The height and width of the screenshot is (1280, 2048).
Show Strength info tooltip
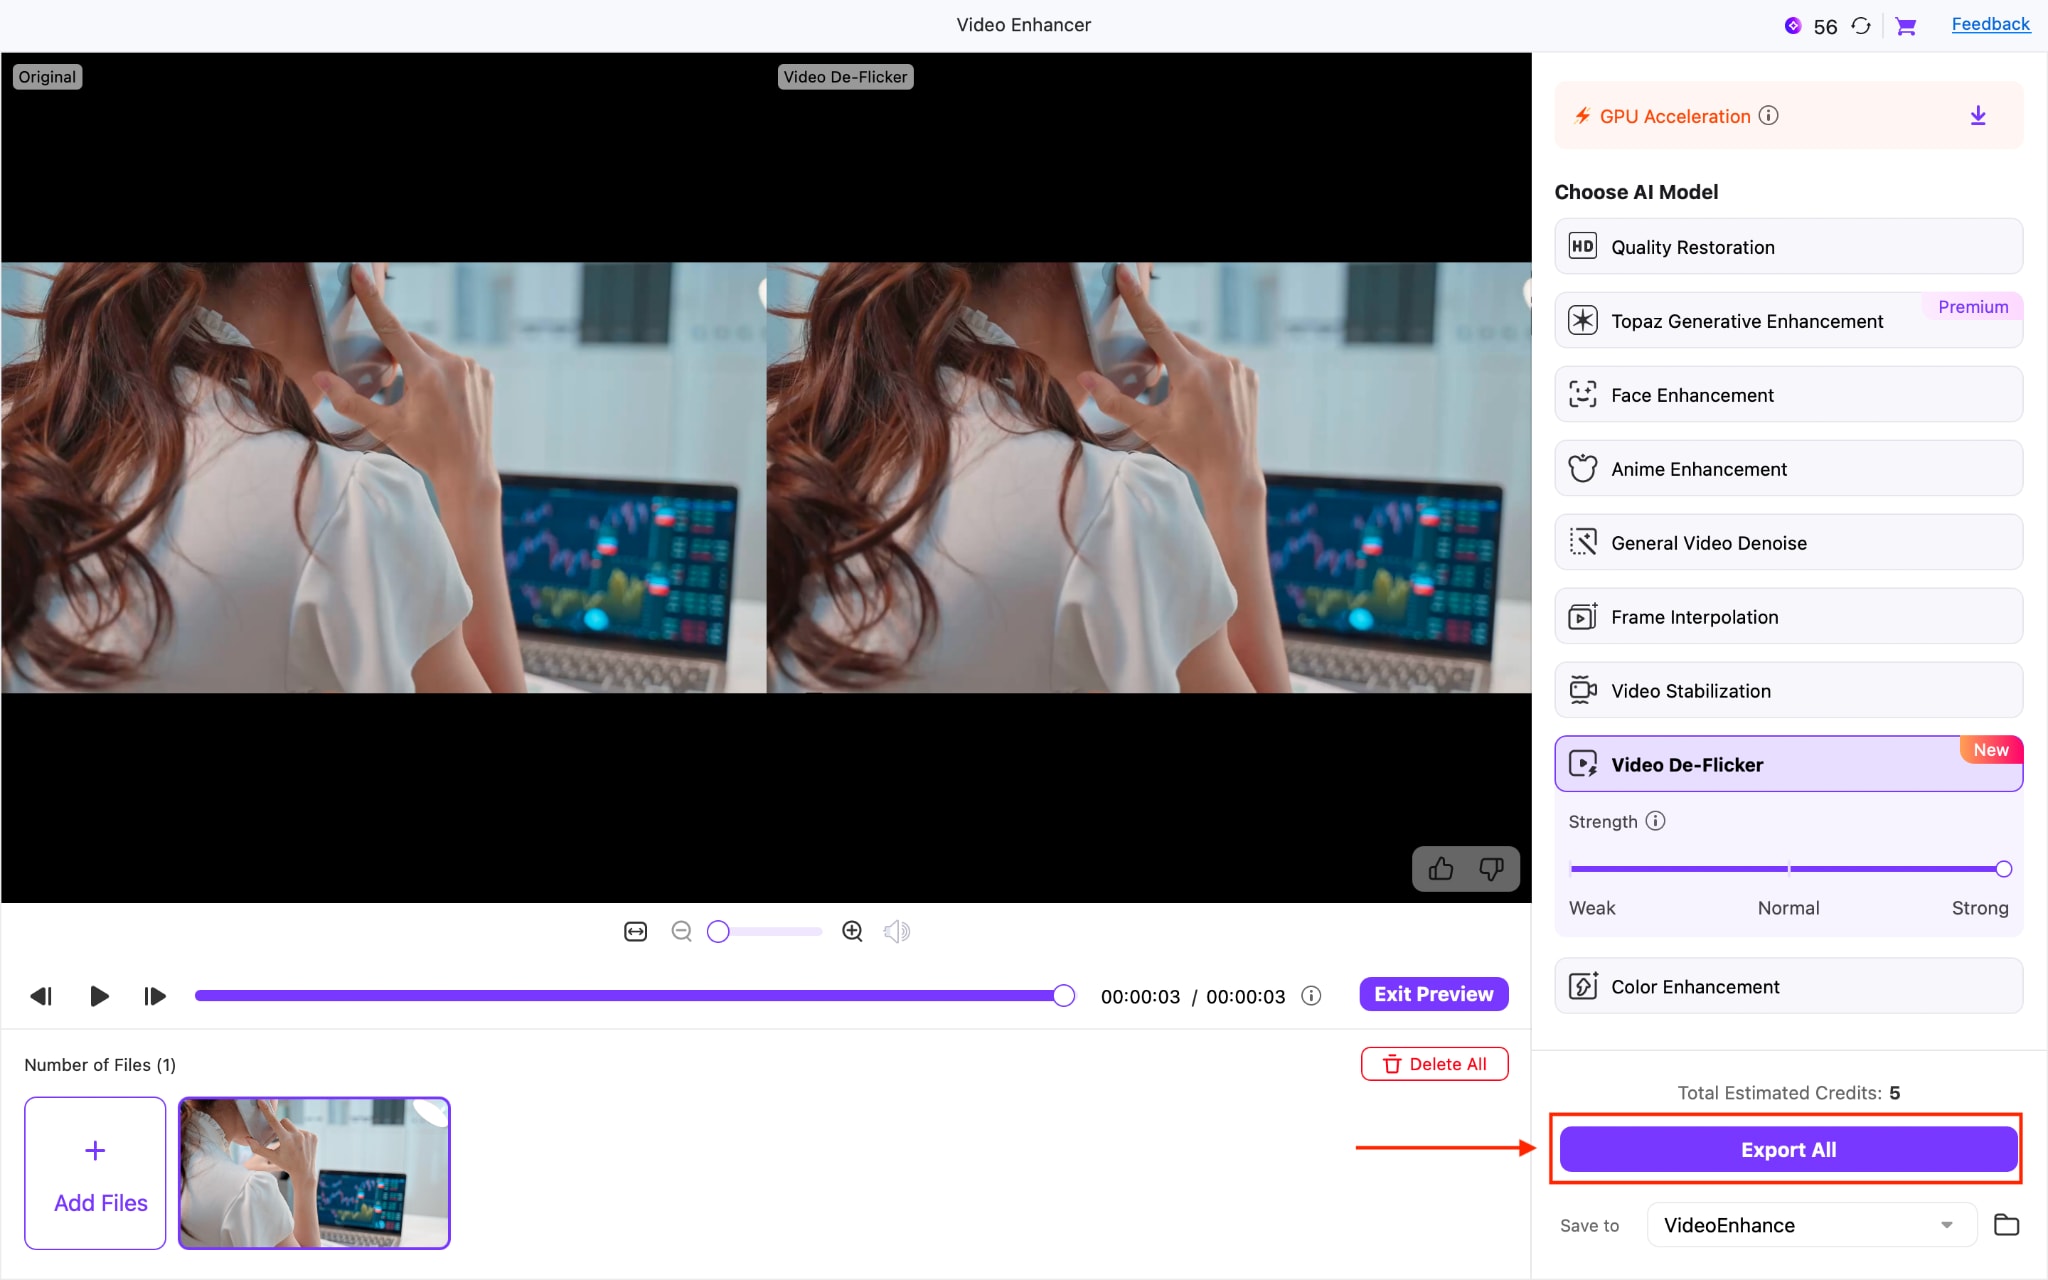[x=1656, y=821]
